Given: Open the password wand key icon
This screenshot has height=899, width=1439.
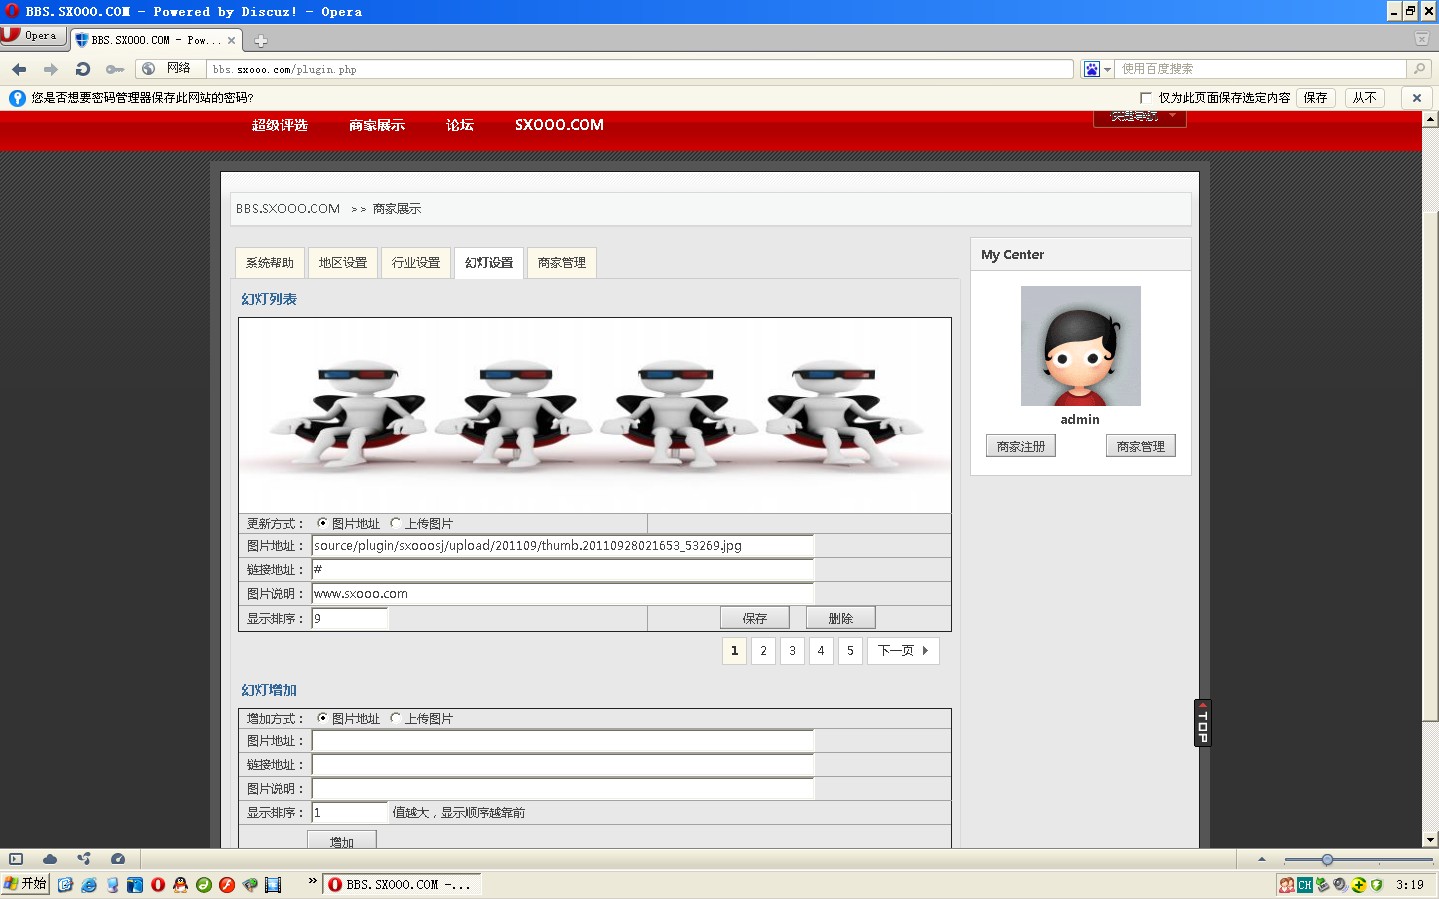Looking at the screenshot, I should [x=115, y=69].
